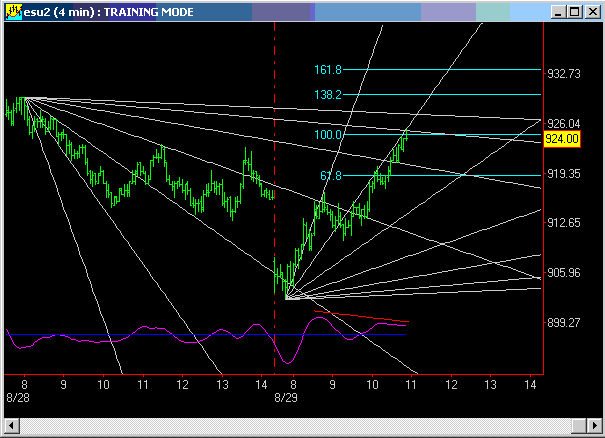Minimize the esu2 chart window
Viewport: 605px width, 438px height.
tap(554, 12)
